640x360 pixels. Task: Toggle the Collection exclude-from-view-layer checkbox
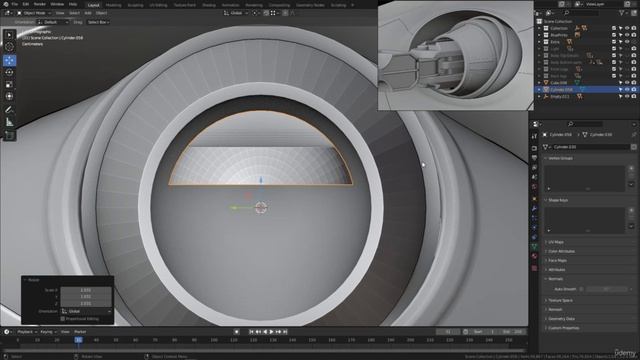point(613,28)
